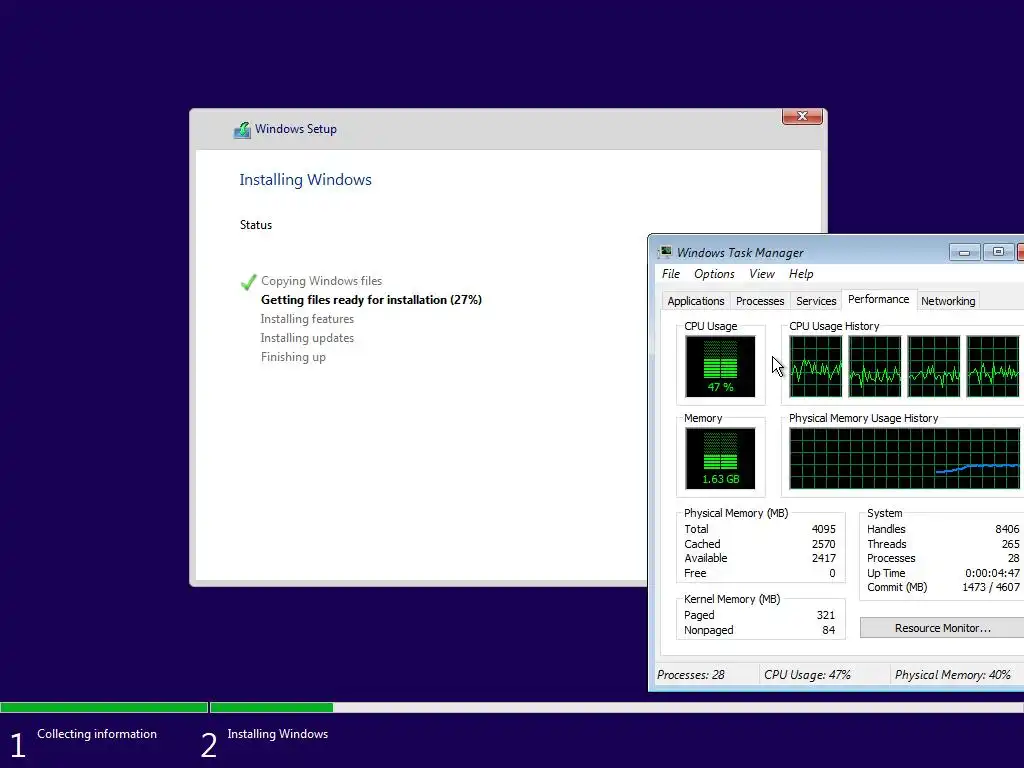This screenshot has height=768, width=1024.
Task: Click 'Physical Memory: 40%' in the status bar
Action: pyautogui.click(x=952, y=675)
